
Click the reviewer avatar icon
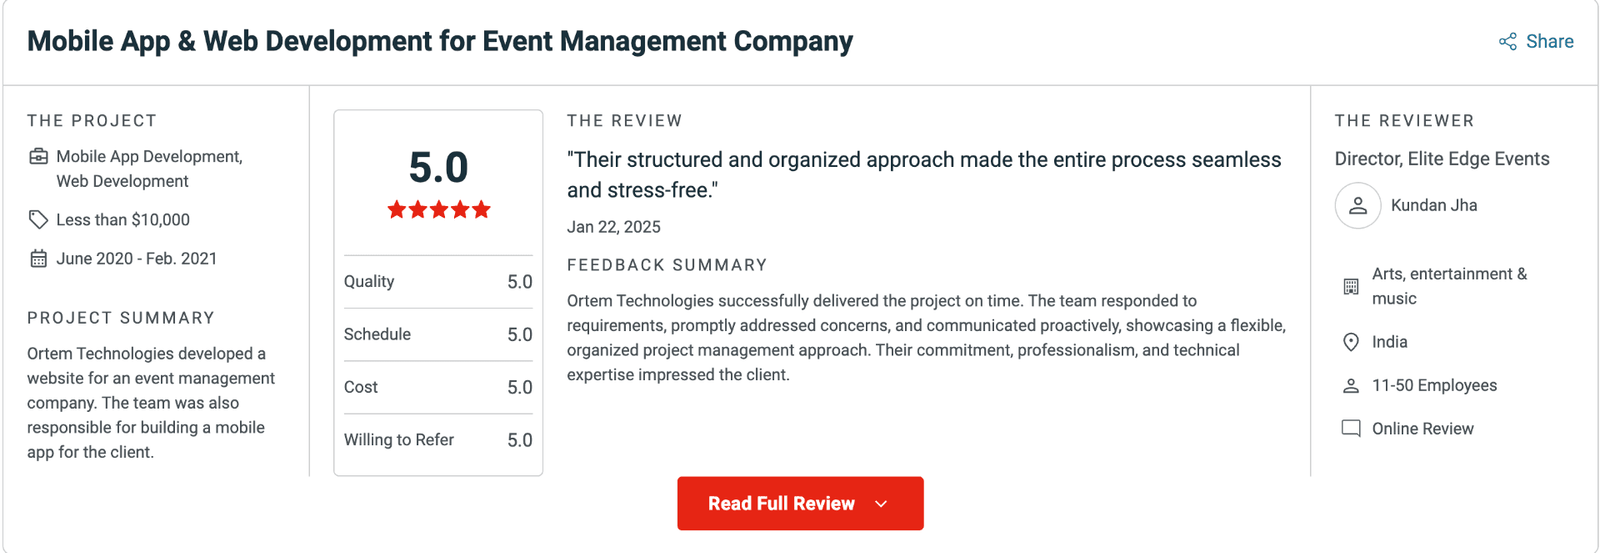pyautogui.click(x=1357, y=206)
